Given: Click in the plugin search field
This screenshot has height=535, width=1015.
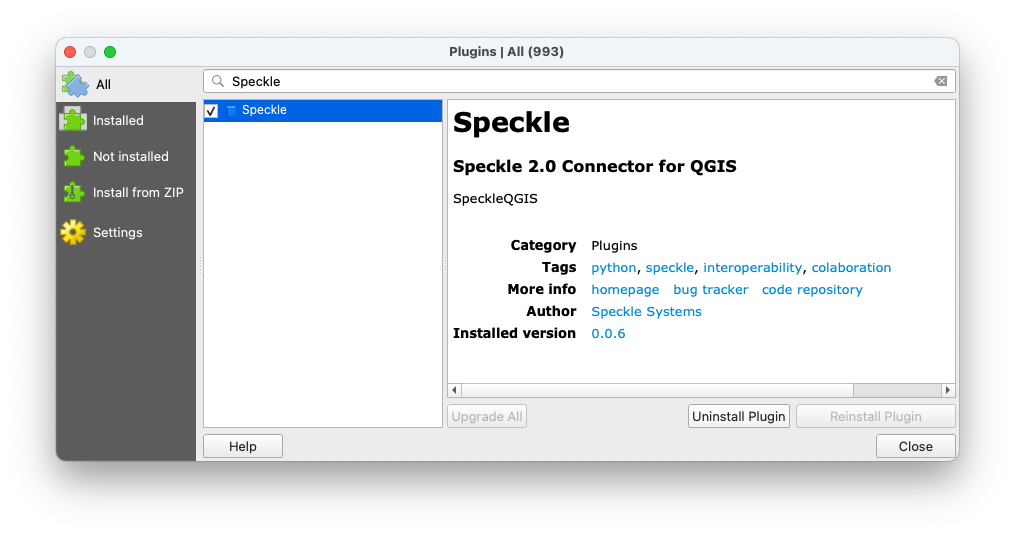Looking at the screenshot, I should tap(579, 82).
